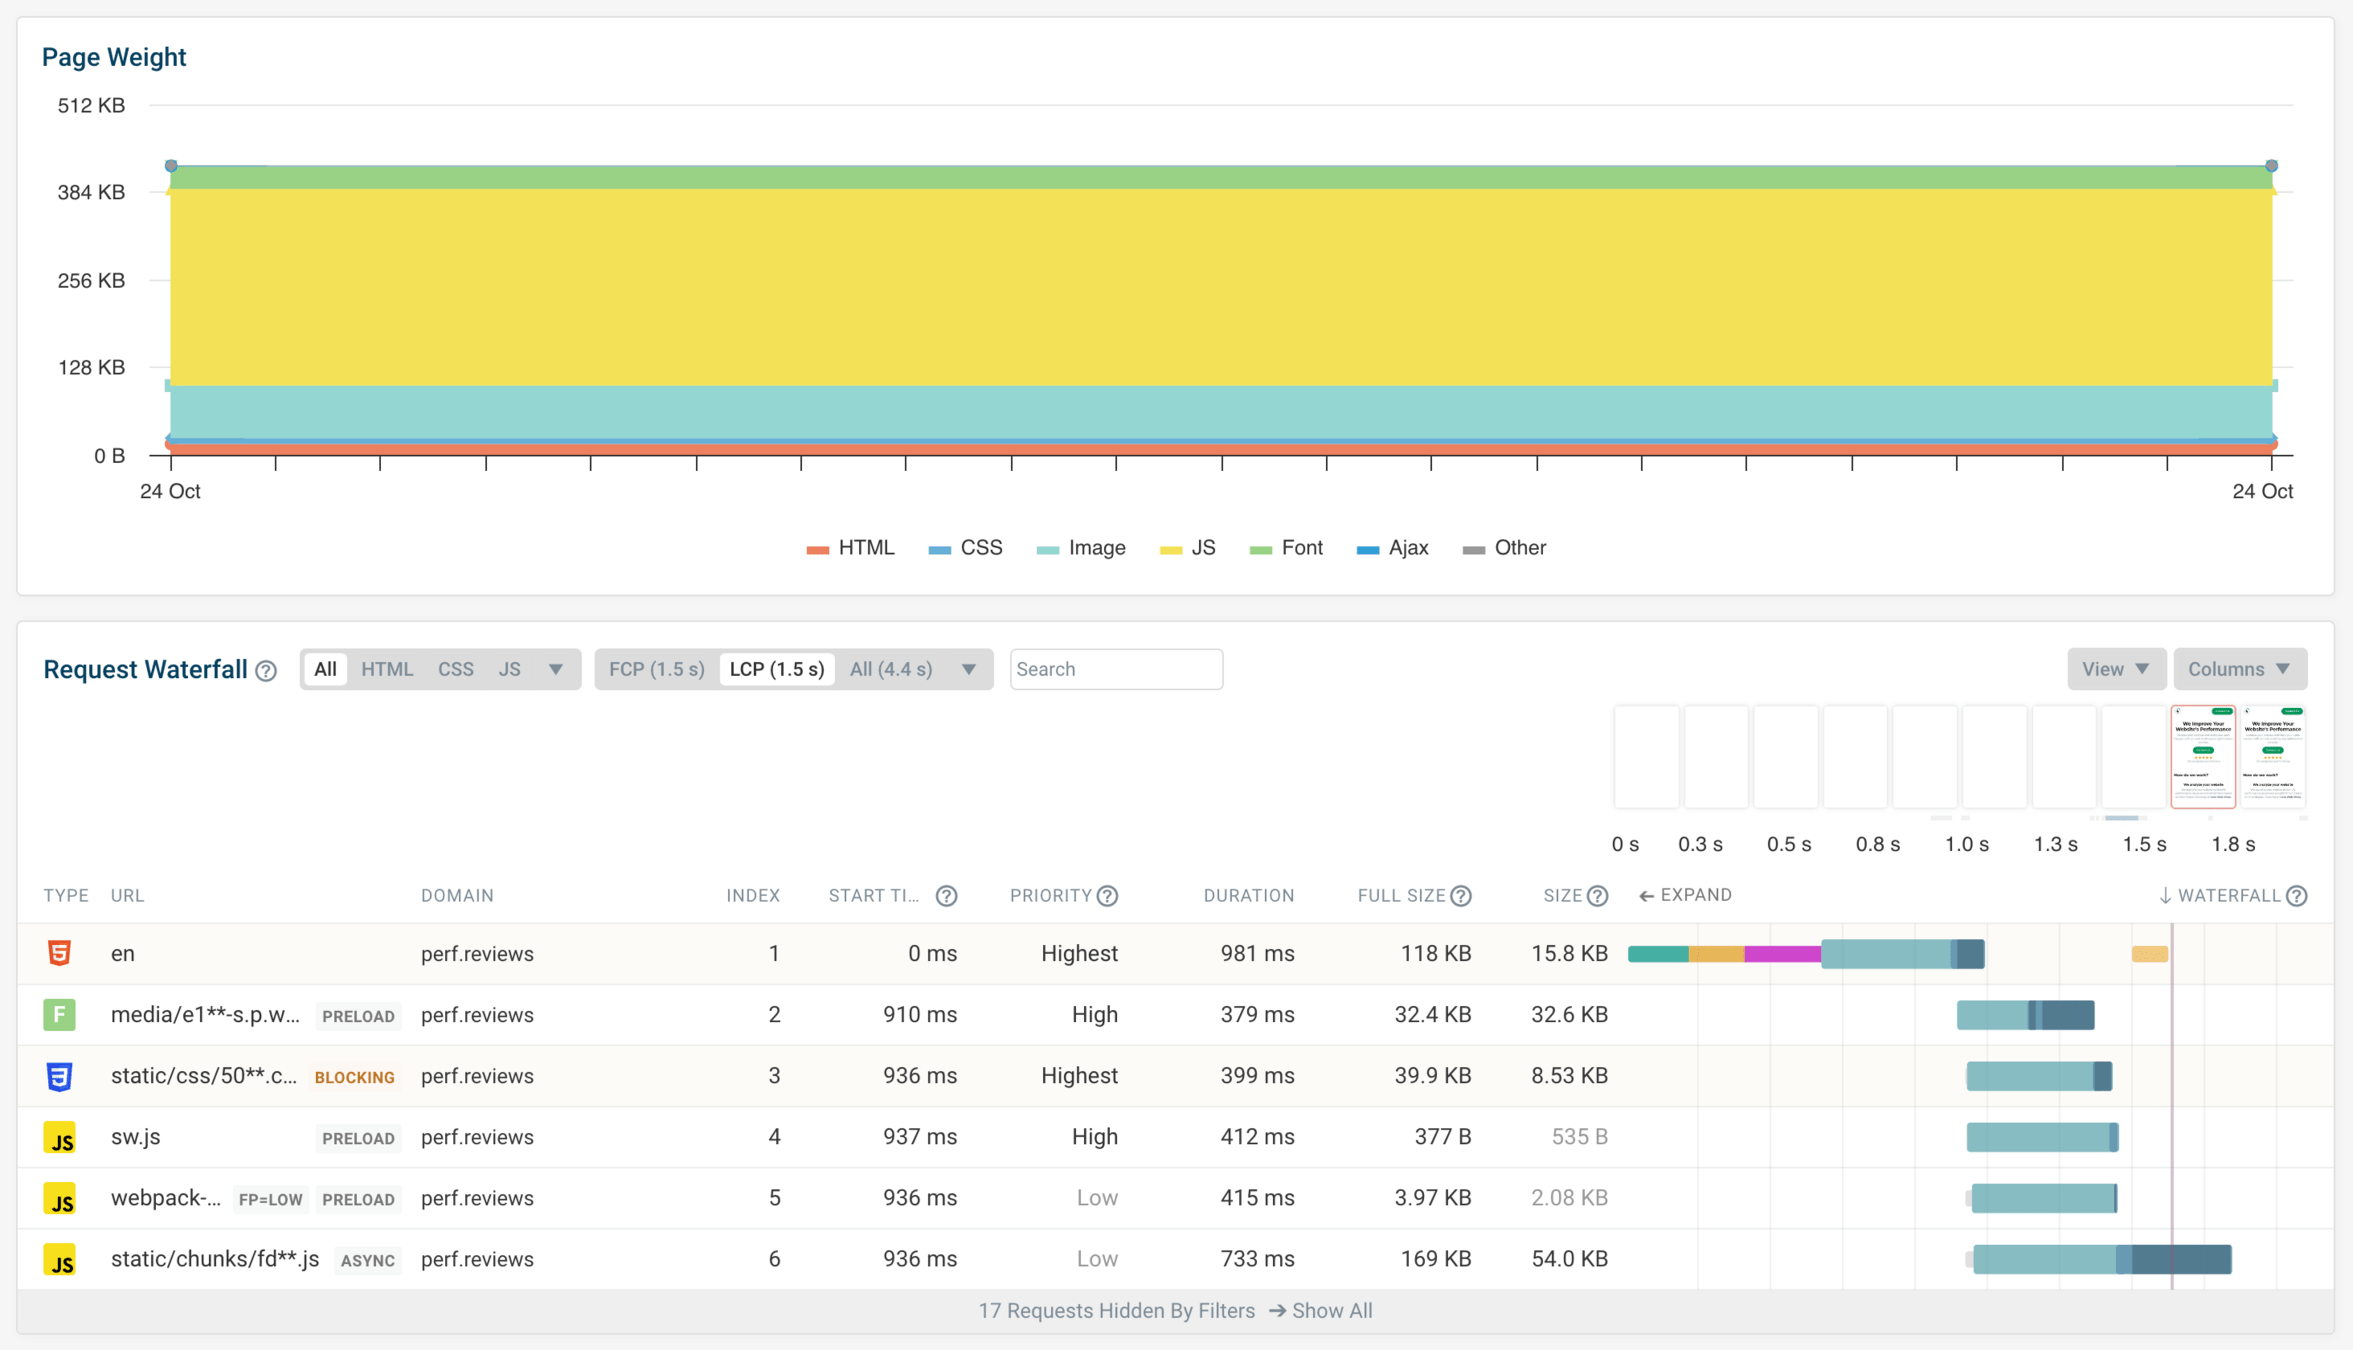This screenshot has width=2353, height=1350.
Task: Click the Search input field
Action: [x=1116, y=669]
